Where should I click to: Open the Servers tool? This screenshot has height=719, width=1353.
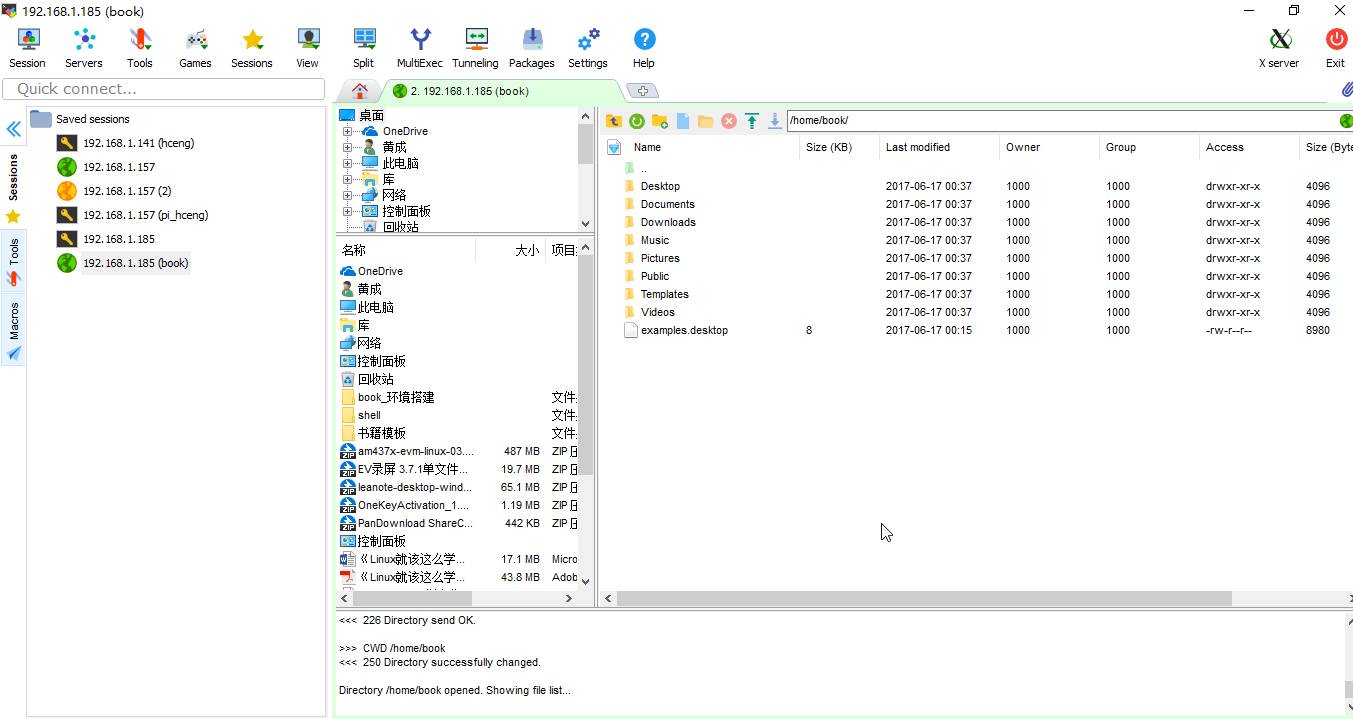point(84,48)
